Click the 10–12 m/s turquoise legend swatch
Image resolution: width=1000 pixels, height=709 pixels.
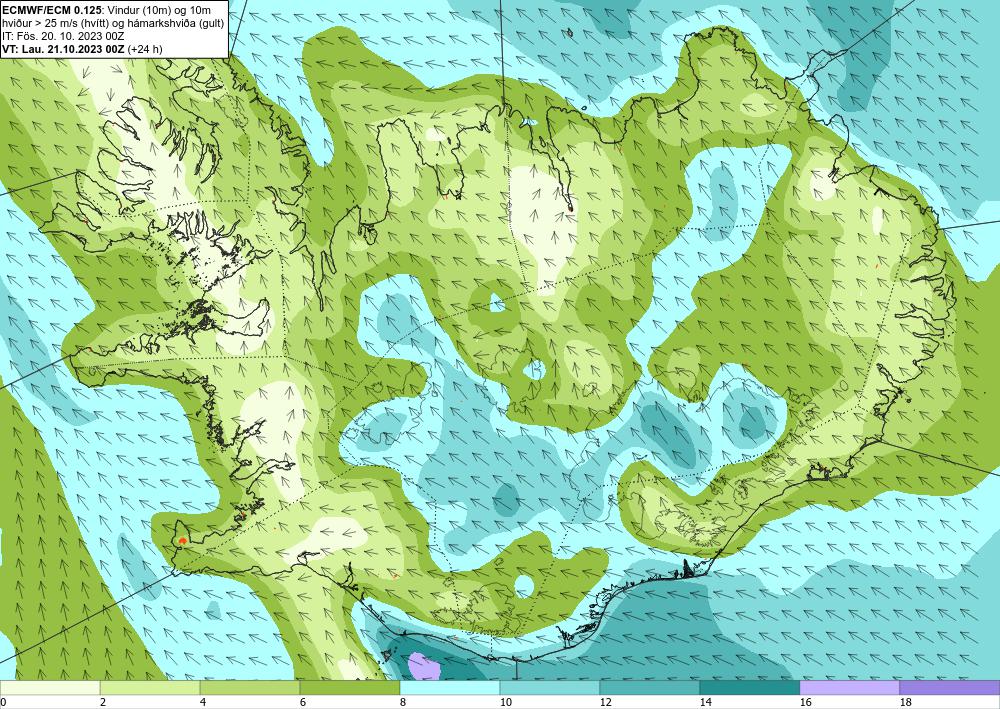point(550,688)
